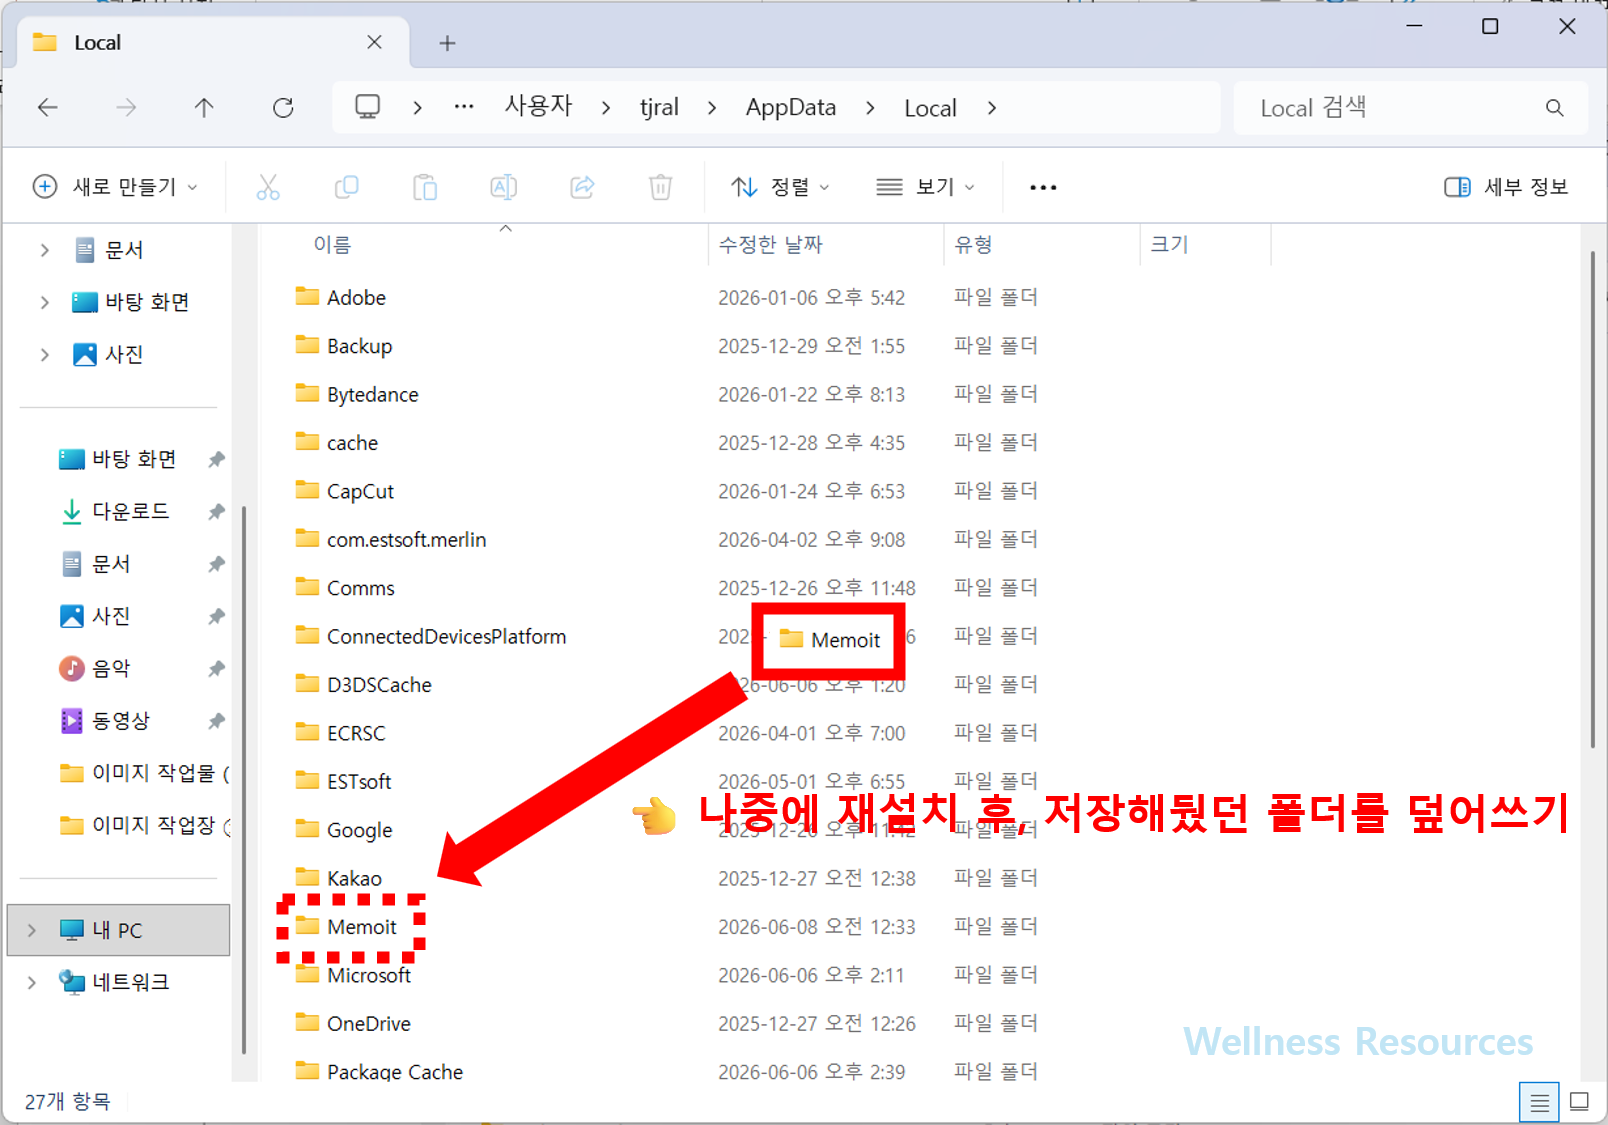Image resolution: width=1608 pixels, height=1125 pixels.
Task: Open 이미지 작업장 in the sidebar
Action: [x=144, y=825]
